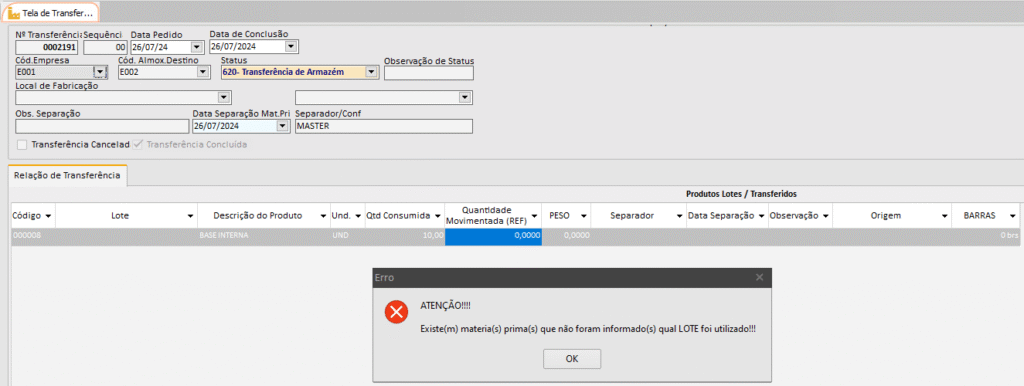Click the Sequência field showing 00
The width and height of the screenshot is (1024, 386).
(x=105, y=47)
